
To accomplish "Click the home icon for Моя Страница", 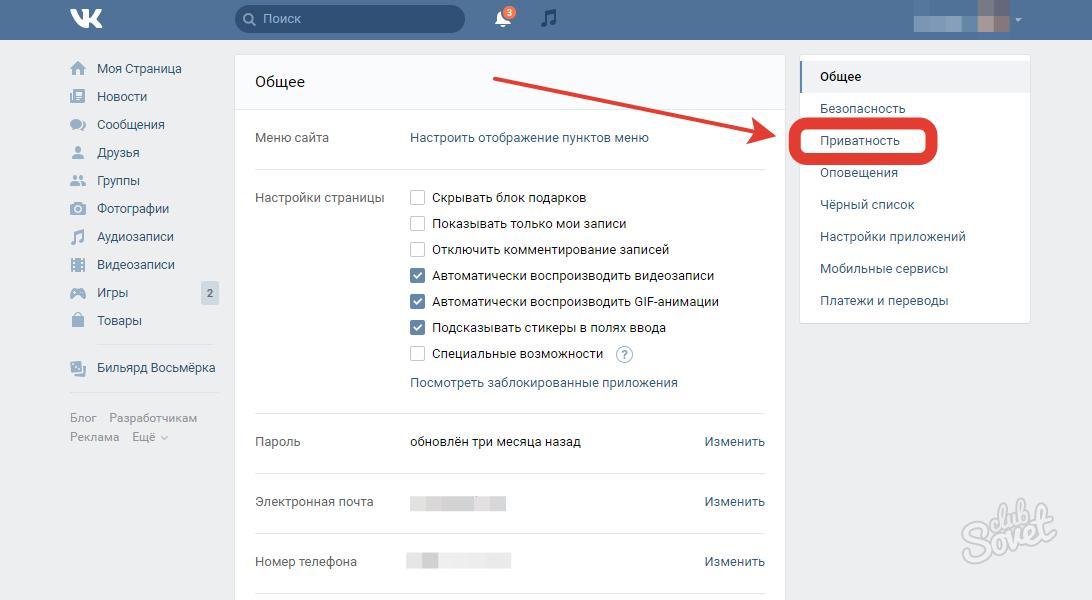I will 78,69.
